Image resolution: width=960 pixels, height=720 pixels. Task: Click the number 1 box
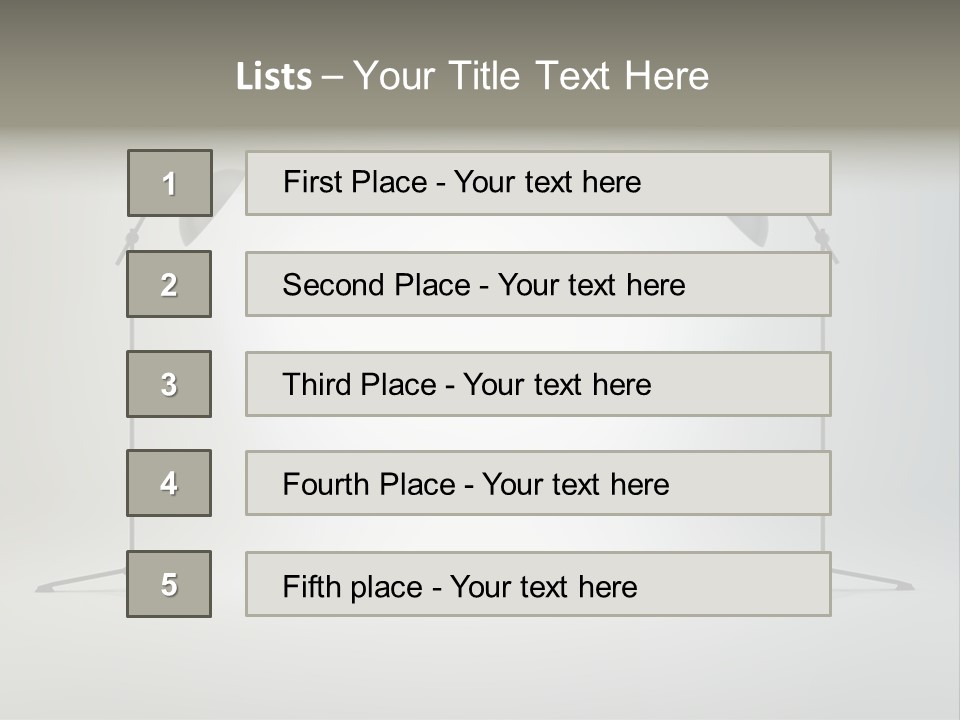170,183
